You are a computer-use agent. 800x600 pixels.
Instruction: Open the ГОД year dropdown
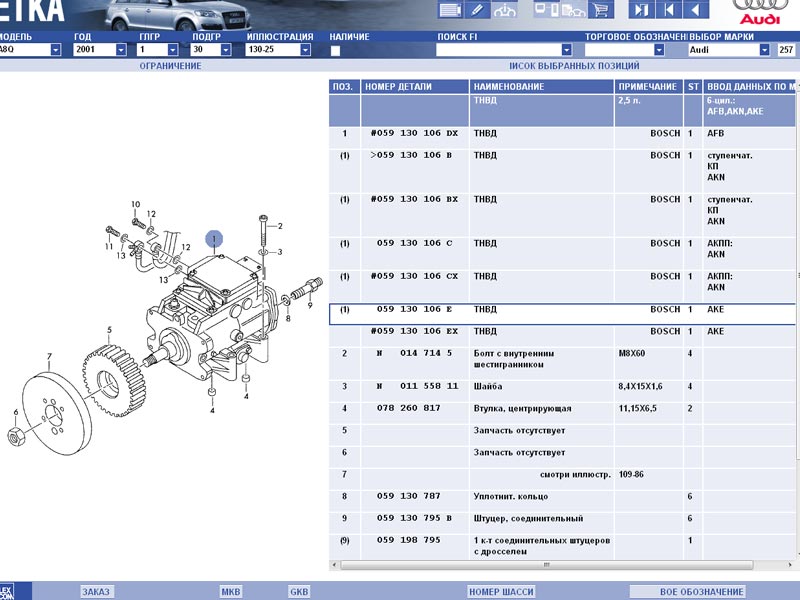120,49
